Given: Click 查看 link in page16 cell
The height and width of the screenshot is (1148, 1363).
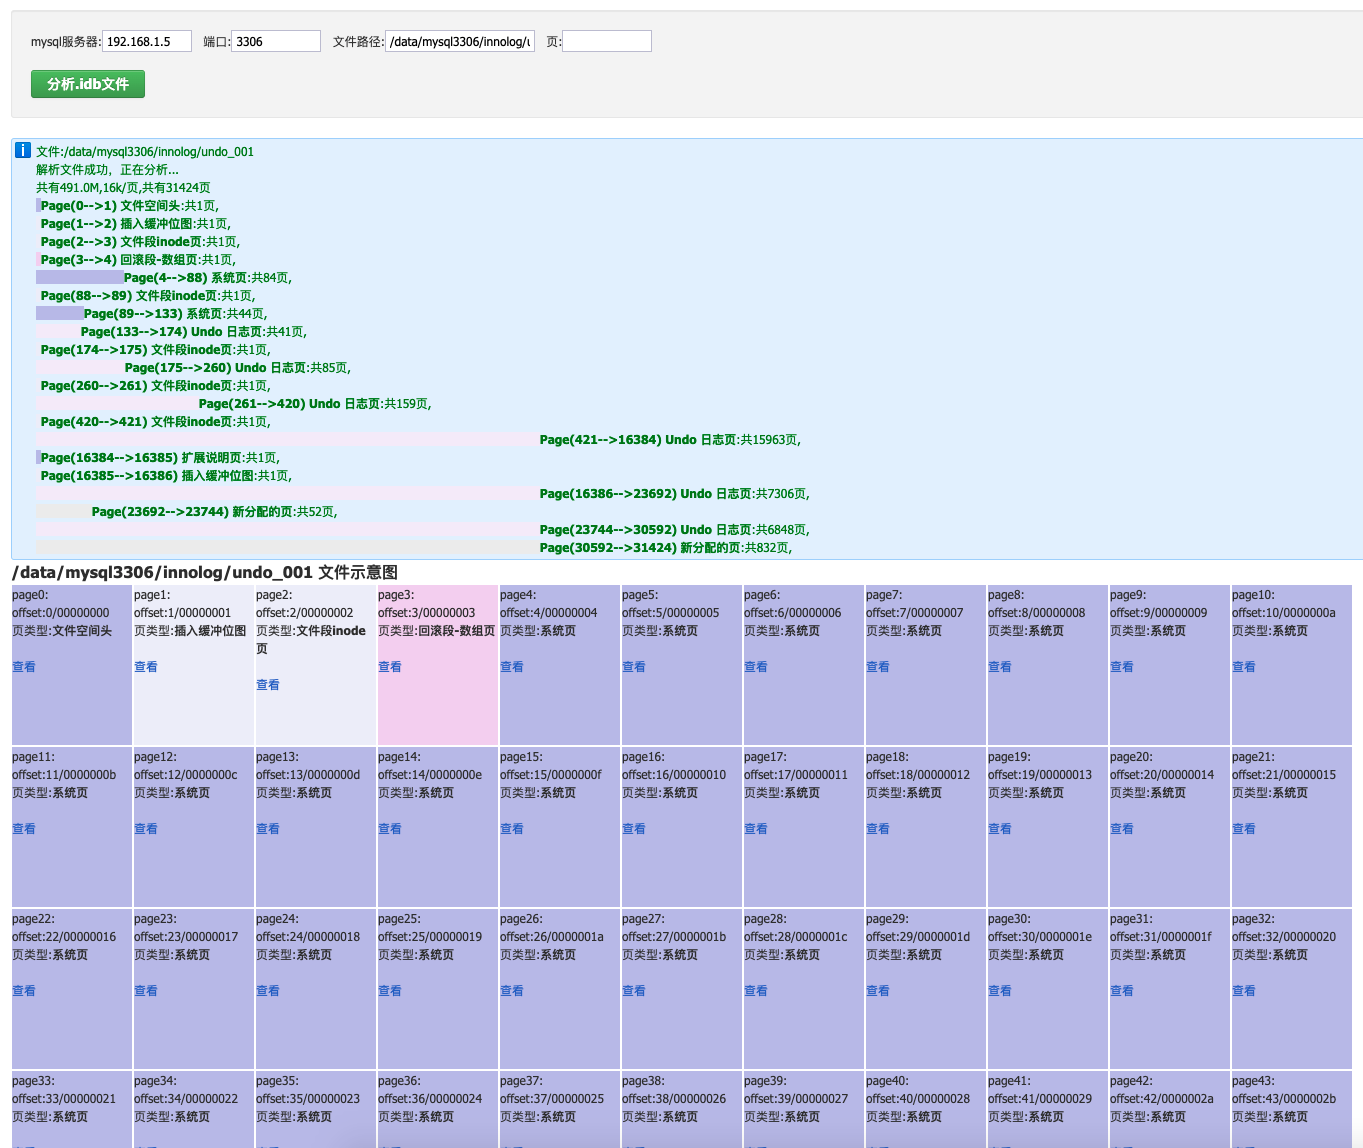Looking at the screenshot, I should tap(634, 829).
